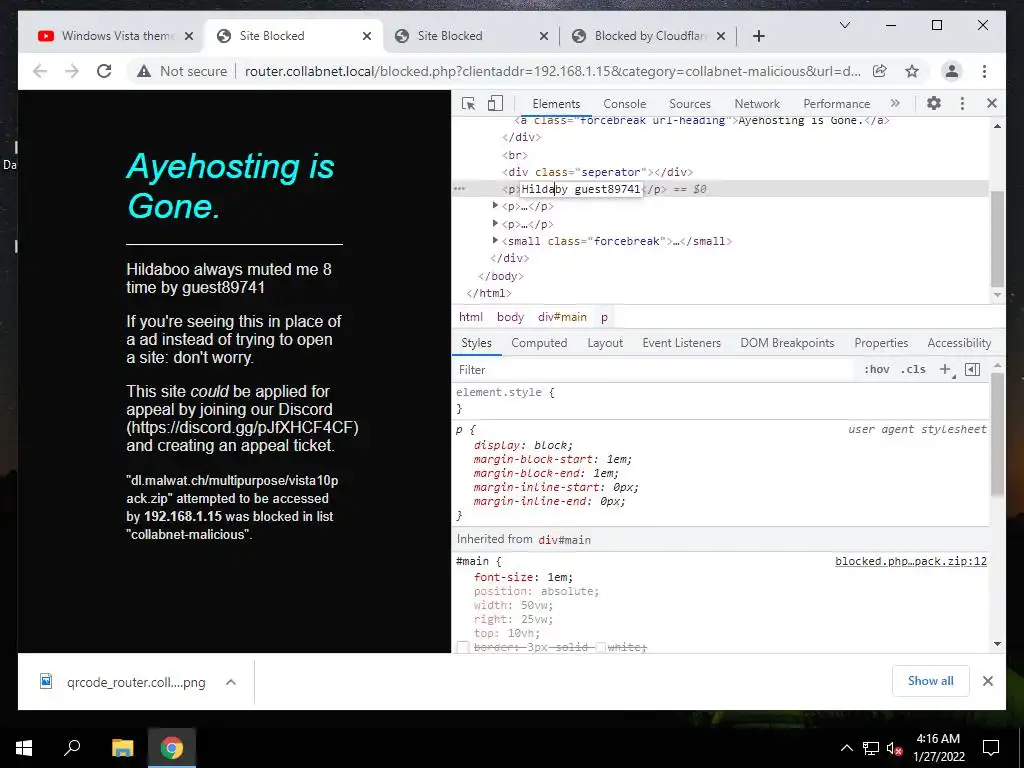
Task: Click the Not secure warning icon
Action: 144,71
